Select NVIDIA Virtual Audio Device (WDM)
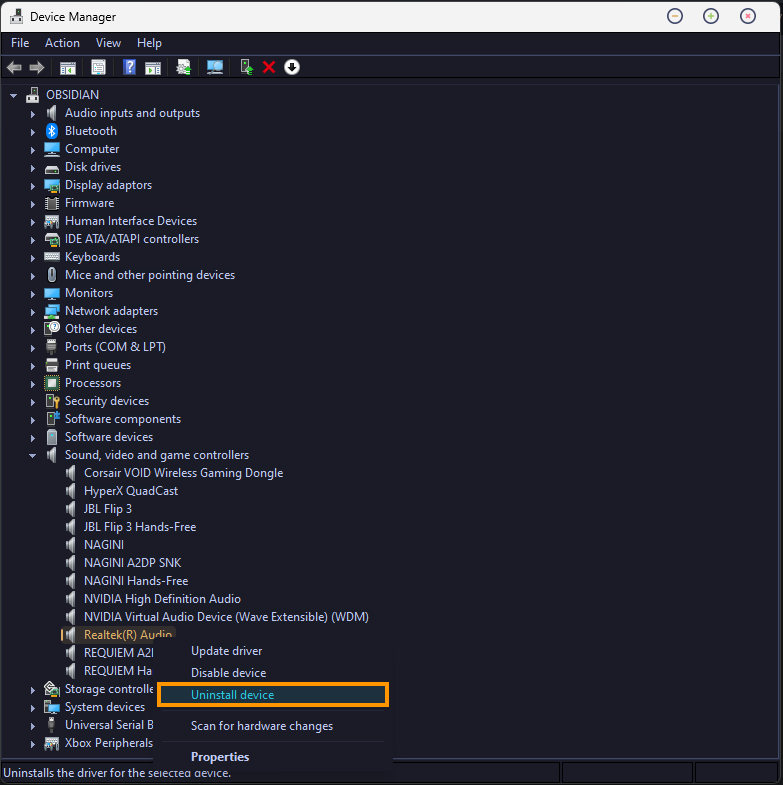This screenshot has height=785, width=783. pos(226,617)
